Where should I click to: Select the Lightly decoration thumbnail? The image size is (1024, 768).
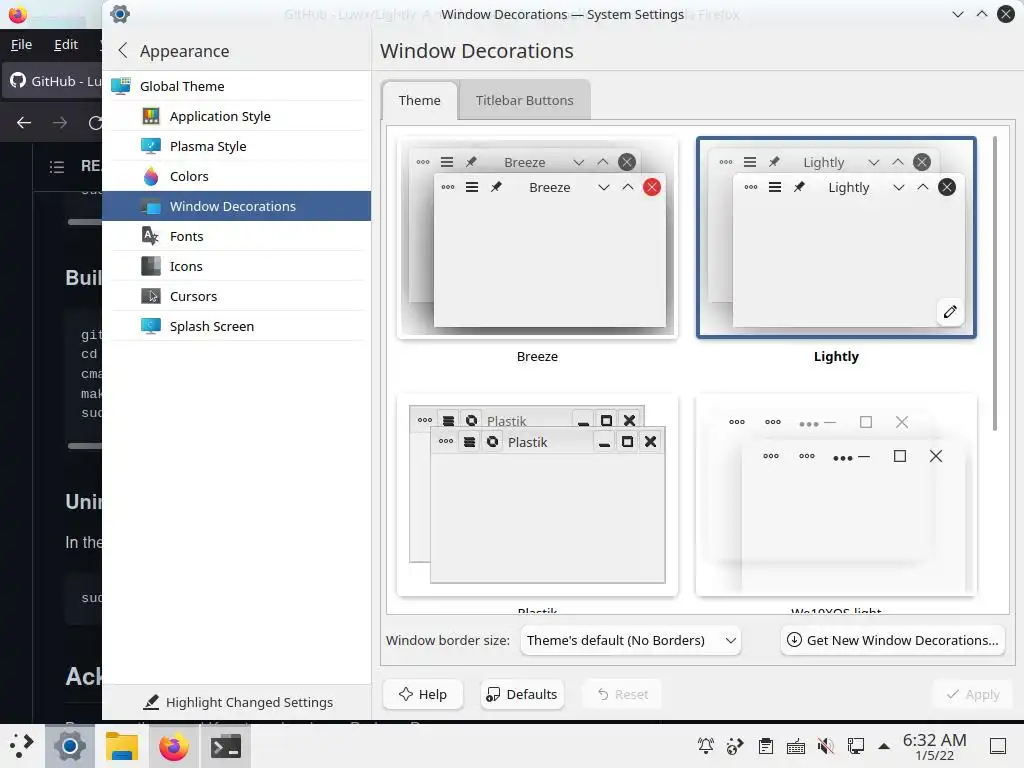coord(836,238)
